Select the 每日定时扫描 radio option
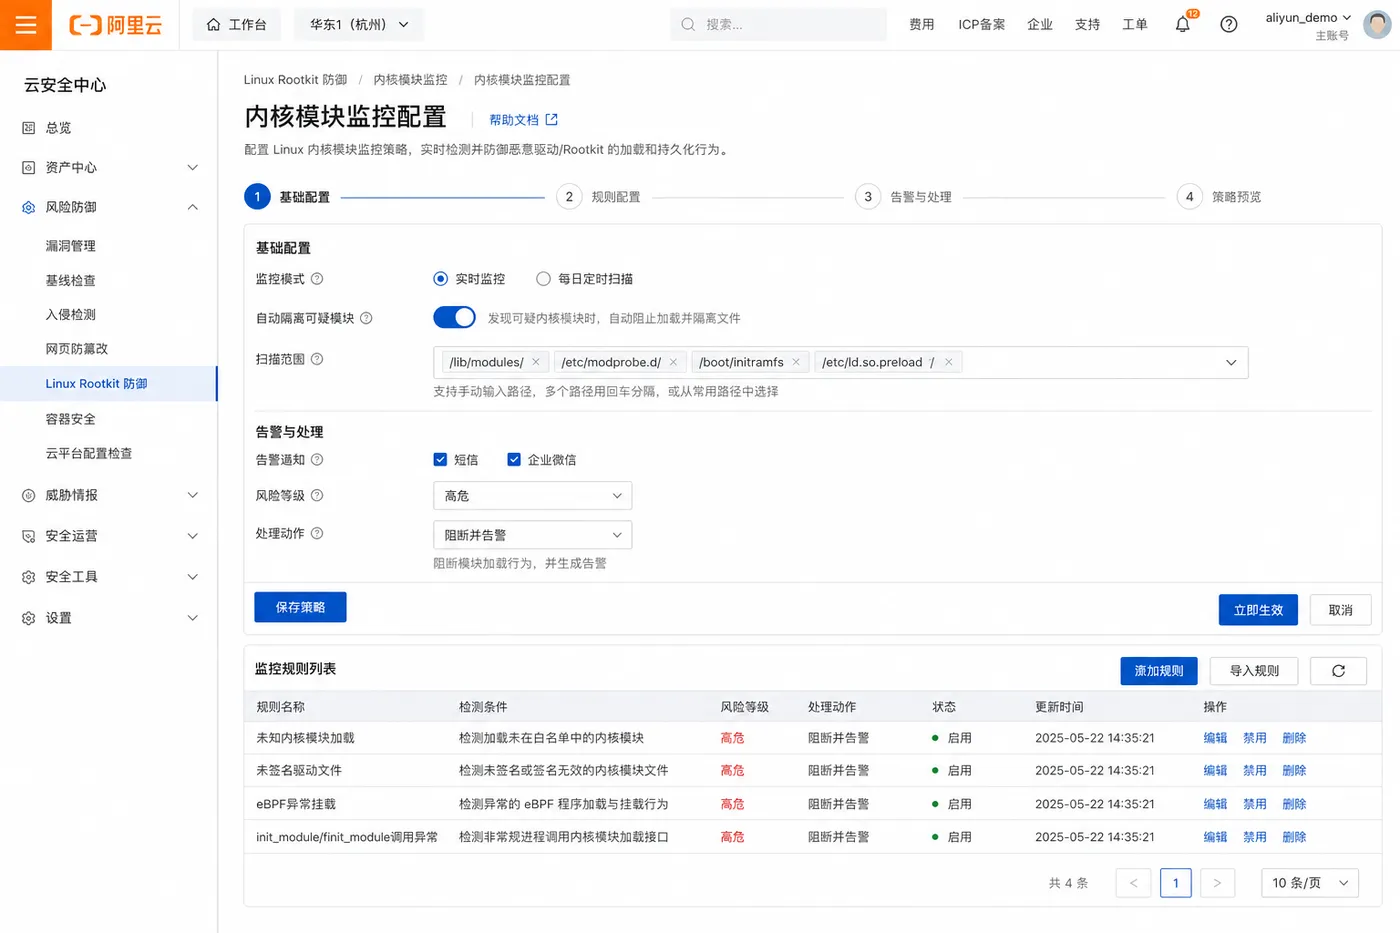This screenshot has height=933, width=1400. 544,279
